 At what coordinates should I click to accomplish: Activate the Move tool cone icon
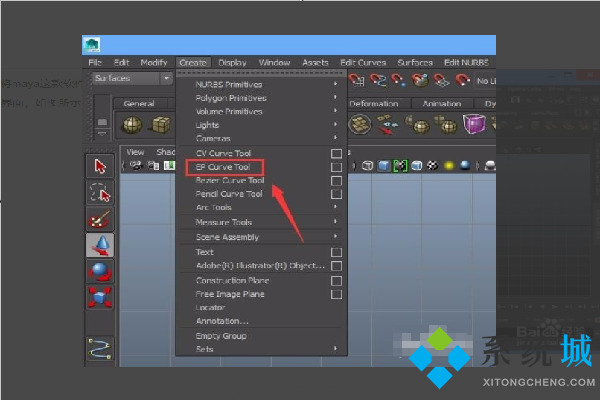tap(100, 245)
